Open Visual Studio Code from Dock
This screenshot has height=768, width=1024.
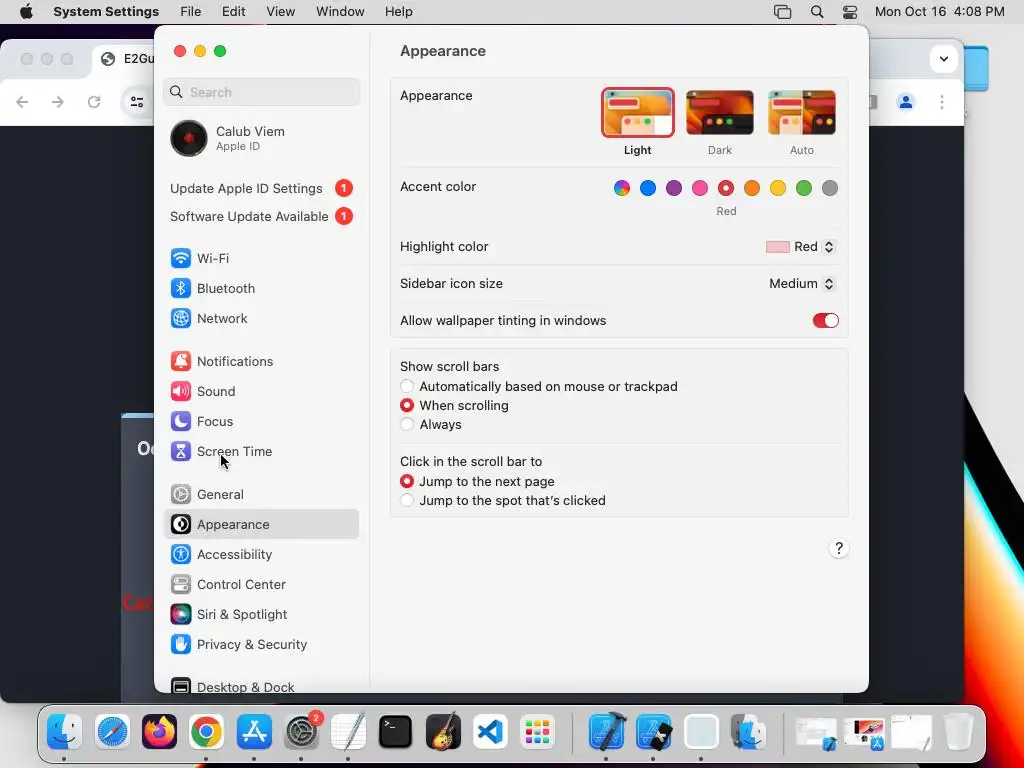pos(490,731)
